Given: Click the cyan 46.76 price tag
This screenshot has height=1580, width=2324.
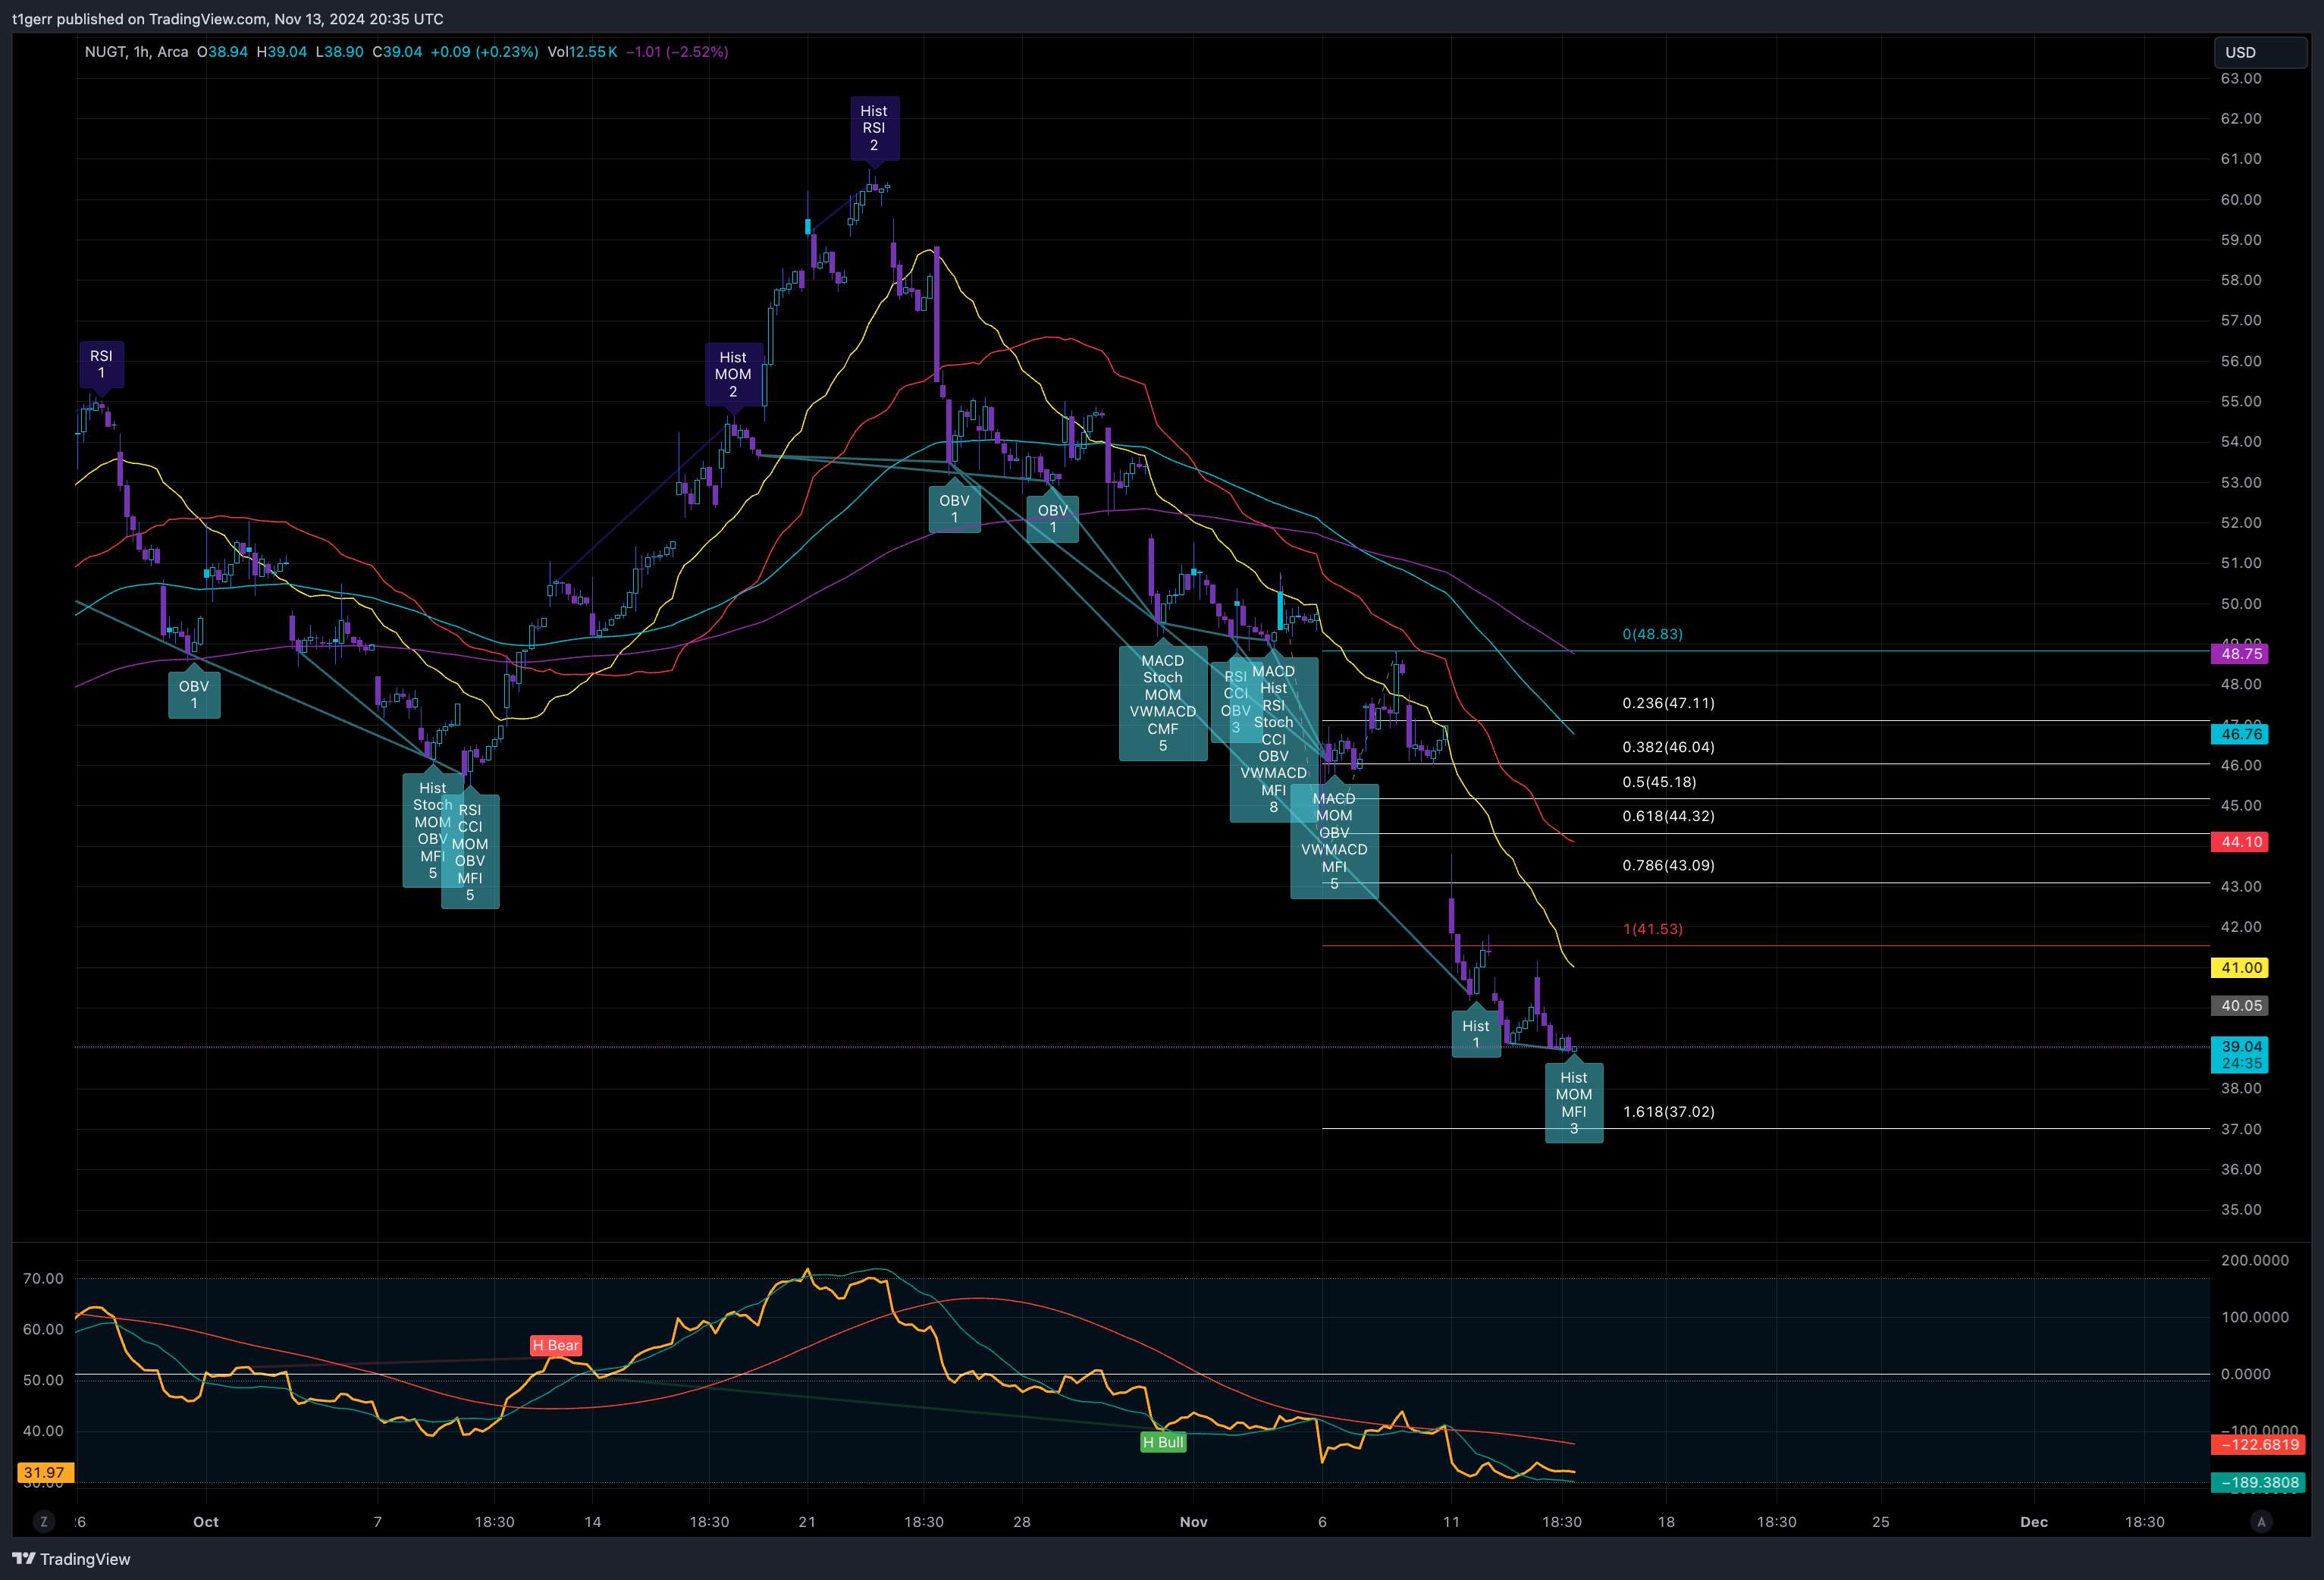Looking at the screenshot, I should [x=2239, y=734].
